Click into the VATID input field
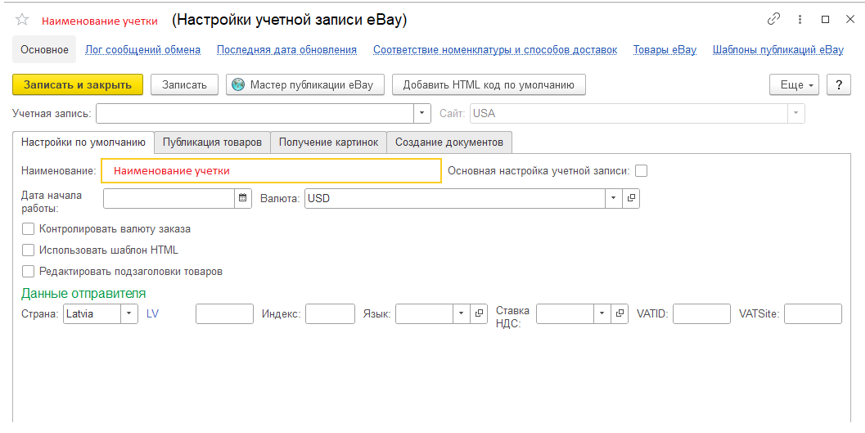This screenshot has width=865, height=433. click(x=701, y=313)
